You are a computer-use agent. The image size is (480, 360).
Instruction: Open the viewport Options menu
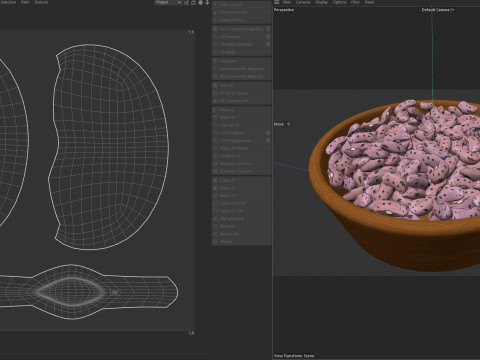pos(339,2)
